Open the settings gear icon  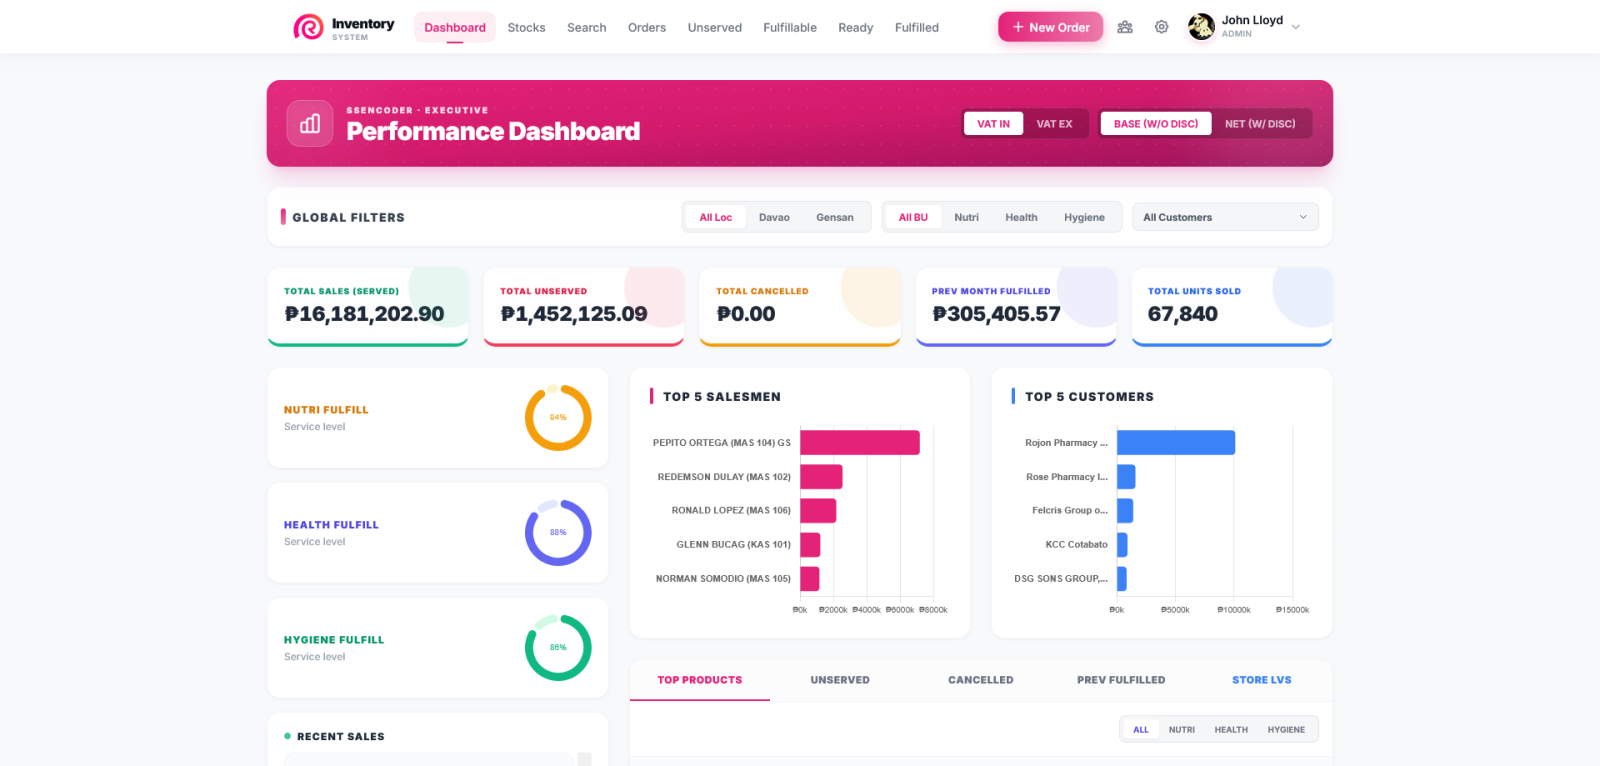coord(1161,27)
